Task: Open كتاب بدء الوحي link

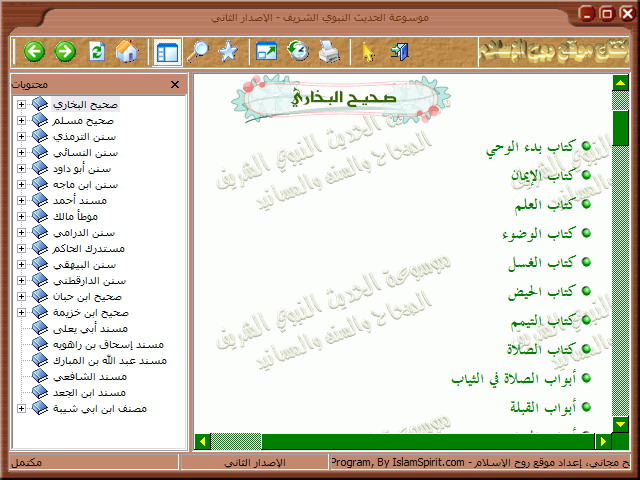Action: point(531,147)
